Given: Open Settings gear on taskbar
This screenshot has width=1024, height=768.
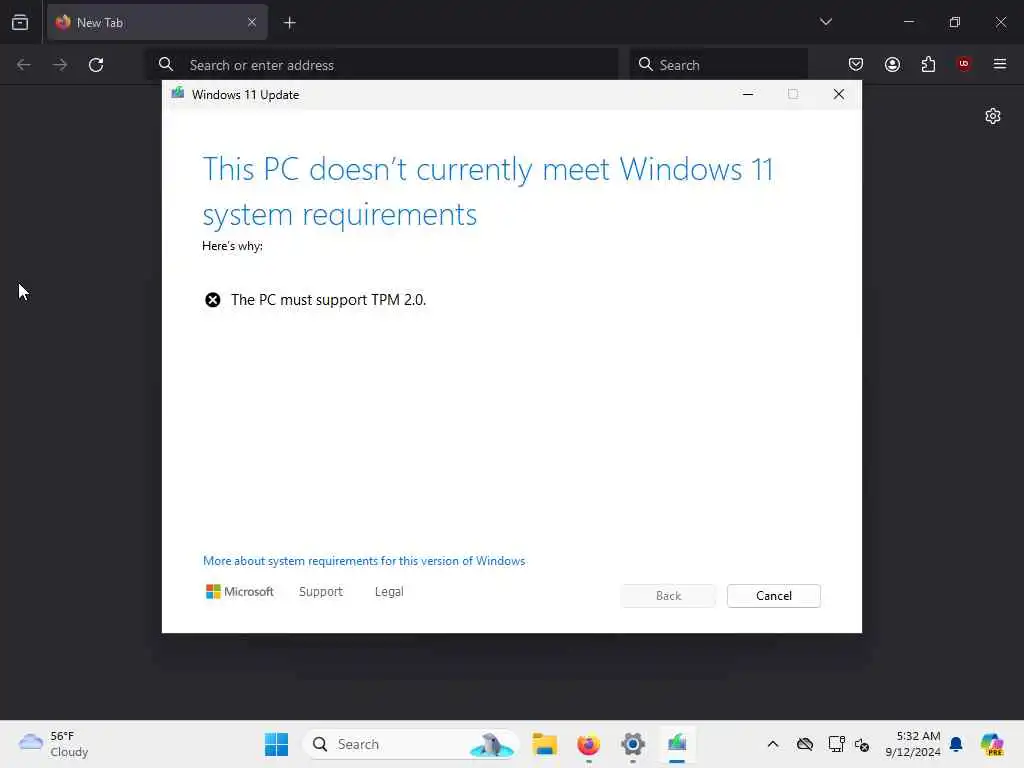Looking at the screenshot, I should (633, 744).
